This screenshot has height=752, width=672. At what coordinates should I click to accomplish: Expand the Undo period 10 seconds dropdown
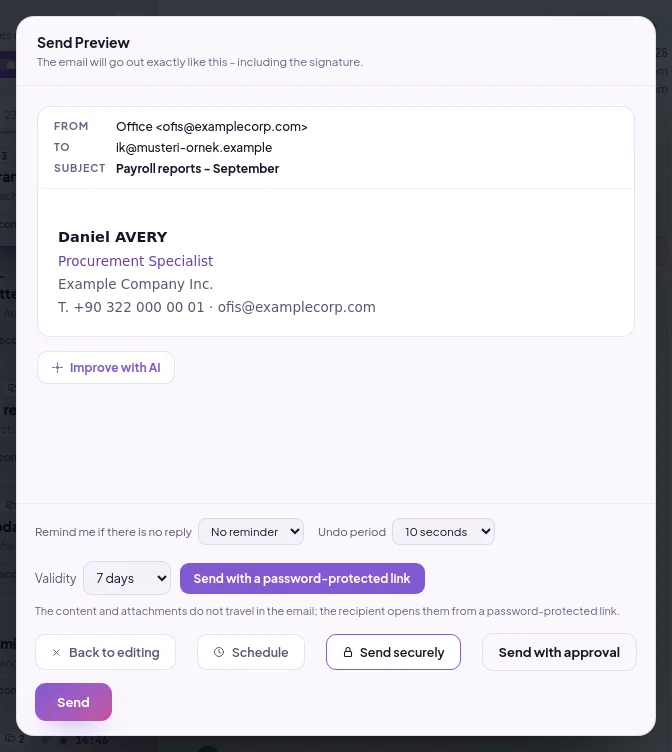click(443, 531)
